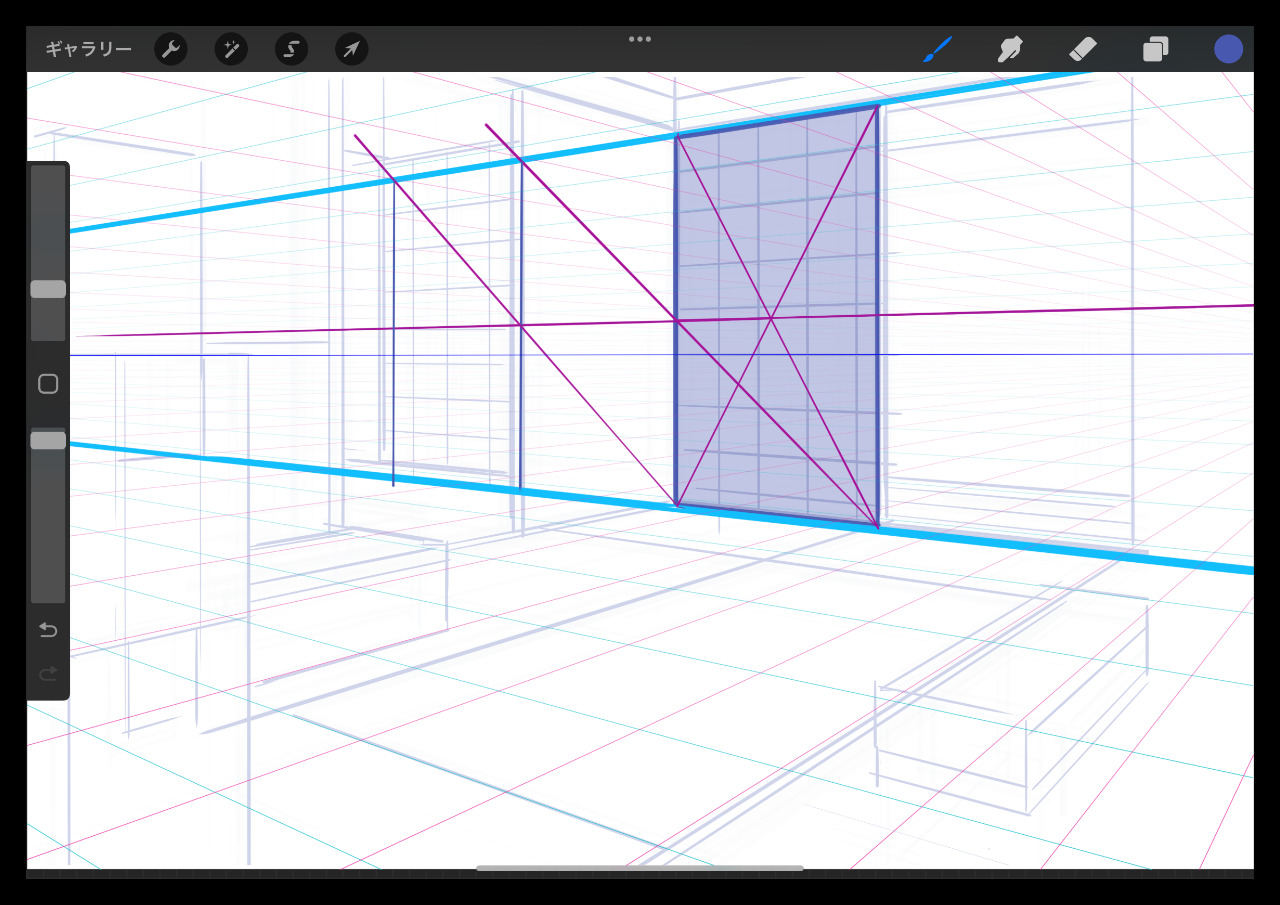The image size is (1280, 905).
Task: Open the active color picker circle
Action: pyautogui.click(x=1228, y=49)
